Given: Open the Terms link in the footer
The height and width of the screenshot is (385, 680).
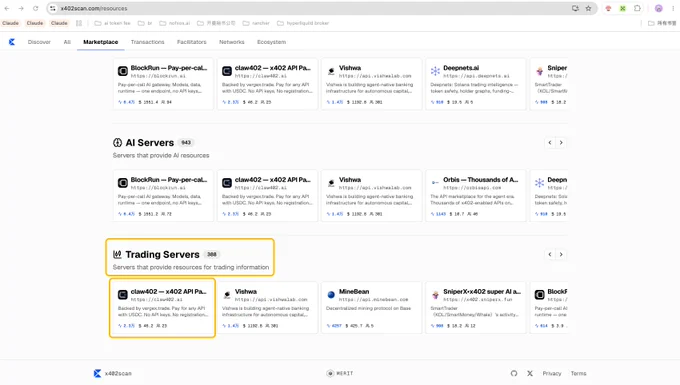Looking at the screenshot, I should pos(579,373).
